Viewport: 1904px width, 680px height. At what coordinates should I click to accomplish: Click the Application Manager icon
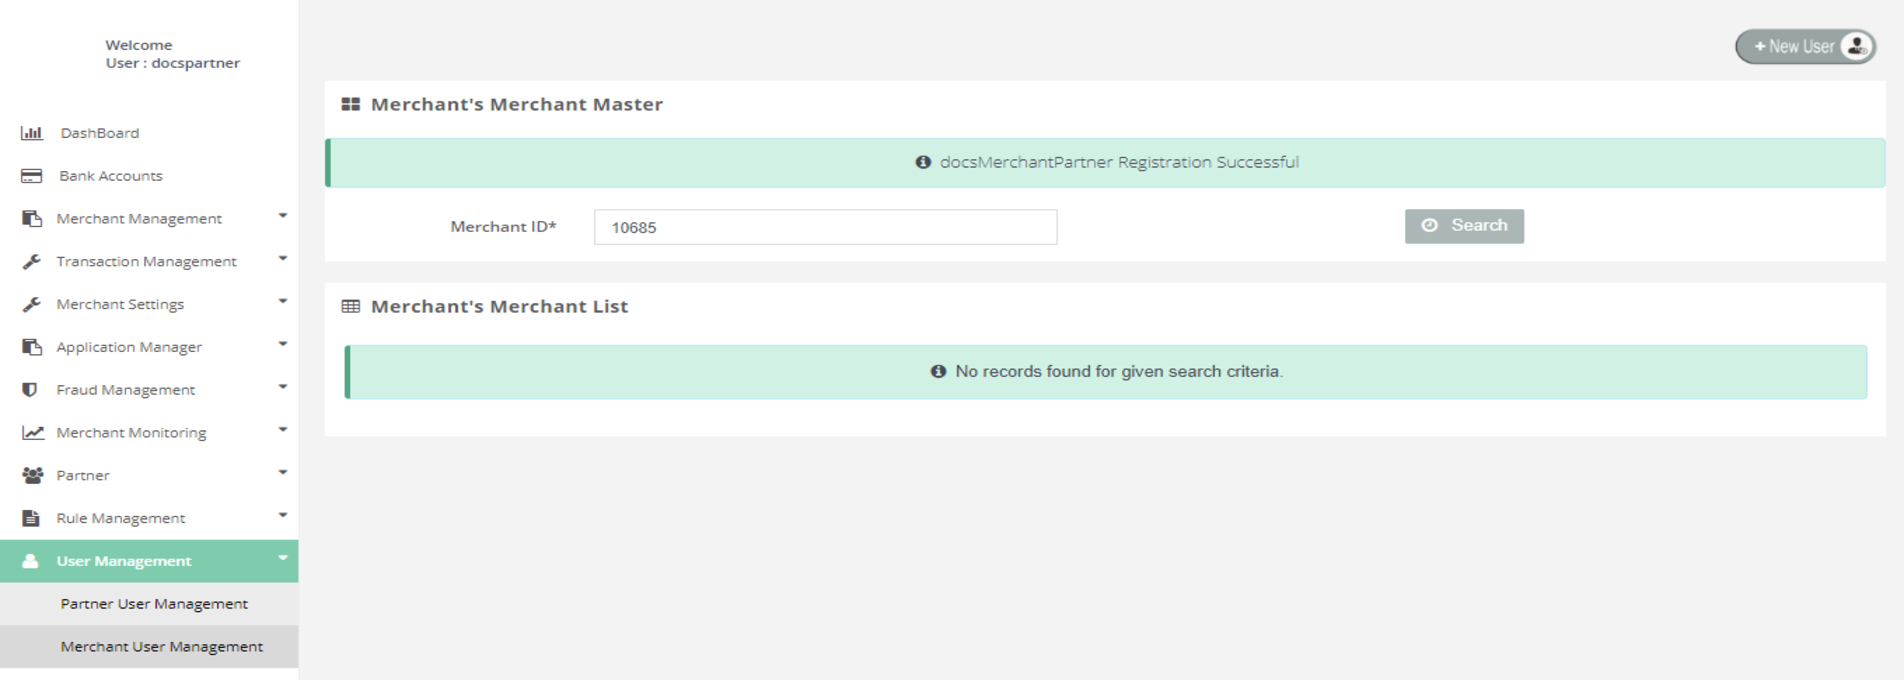point(32,347)
